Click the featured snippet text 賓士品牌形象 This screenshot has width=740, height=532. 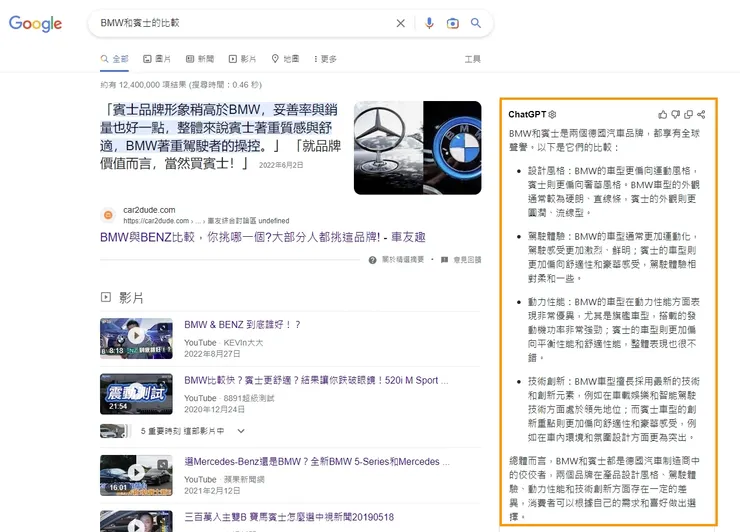[x=220, y=136]
